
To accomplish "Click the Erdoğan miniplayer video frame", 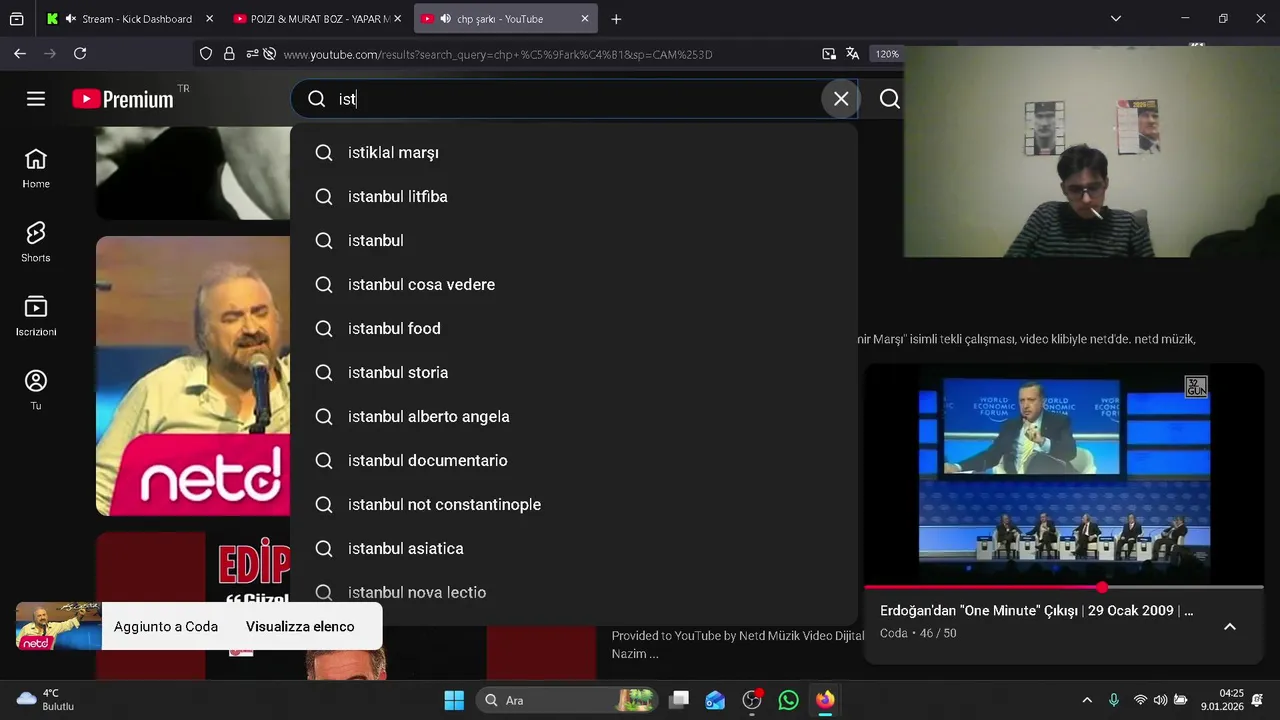I will 1064,474.
